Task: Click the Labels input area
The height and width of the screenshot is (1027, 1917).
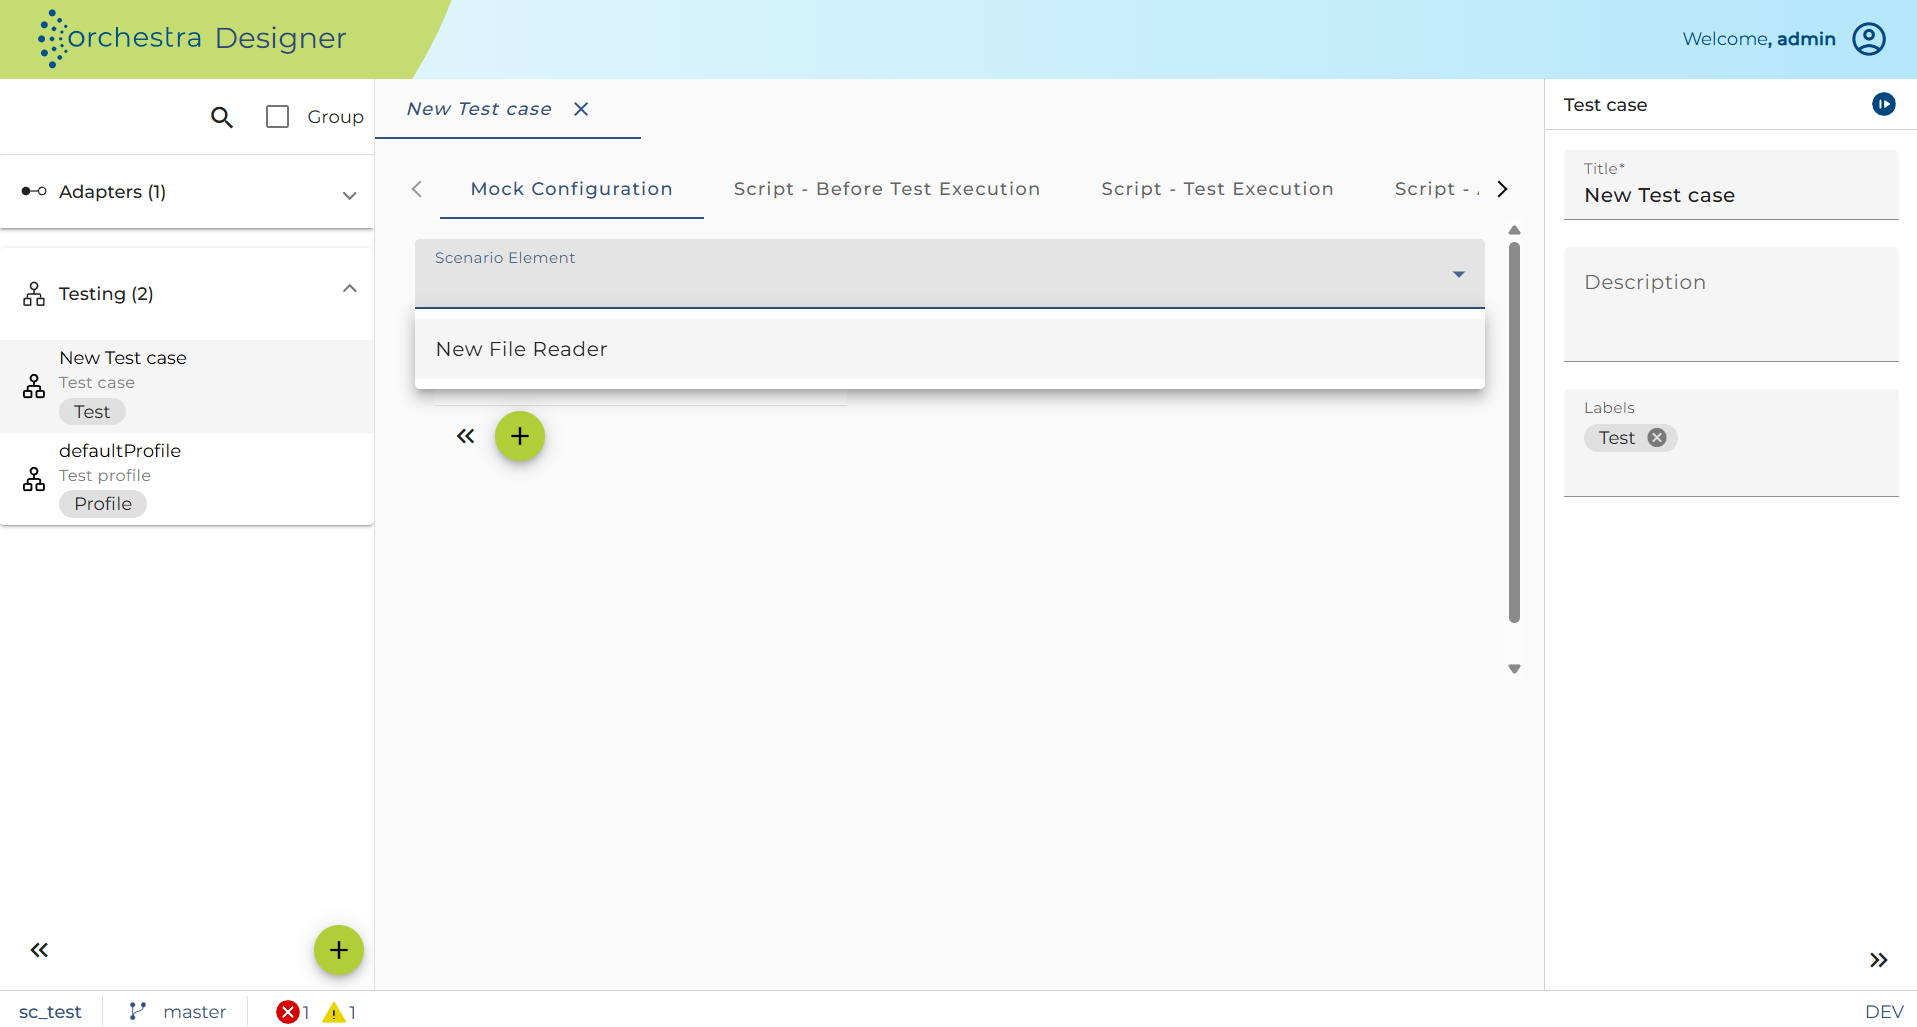Action: 1731,443
